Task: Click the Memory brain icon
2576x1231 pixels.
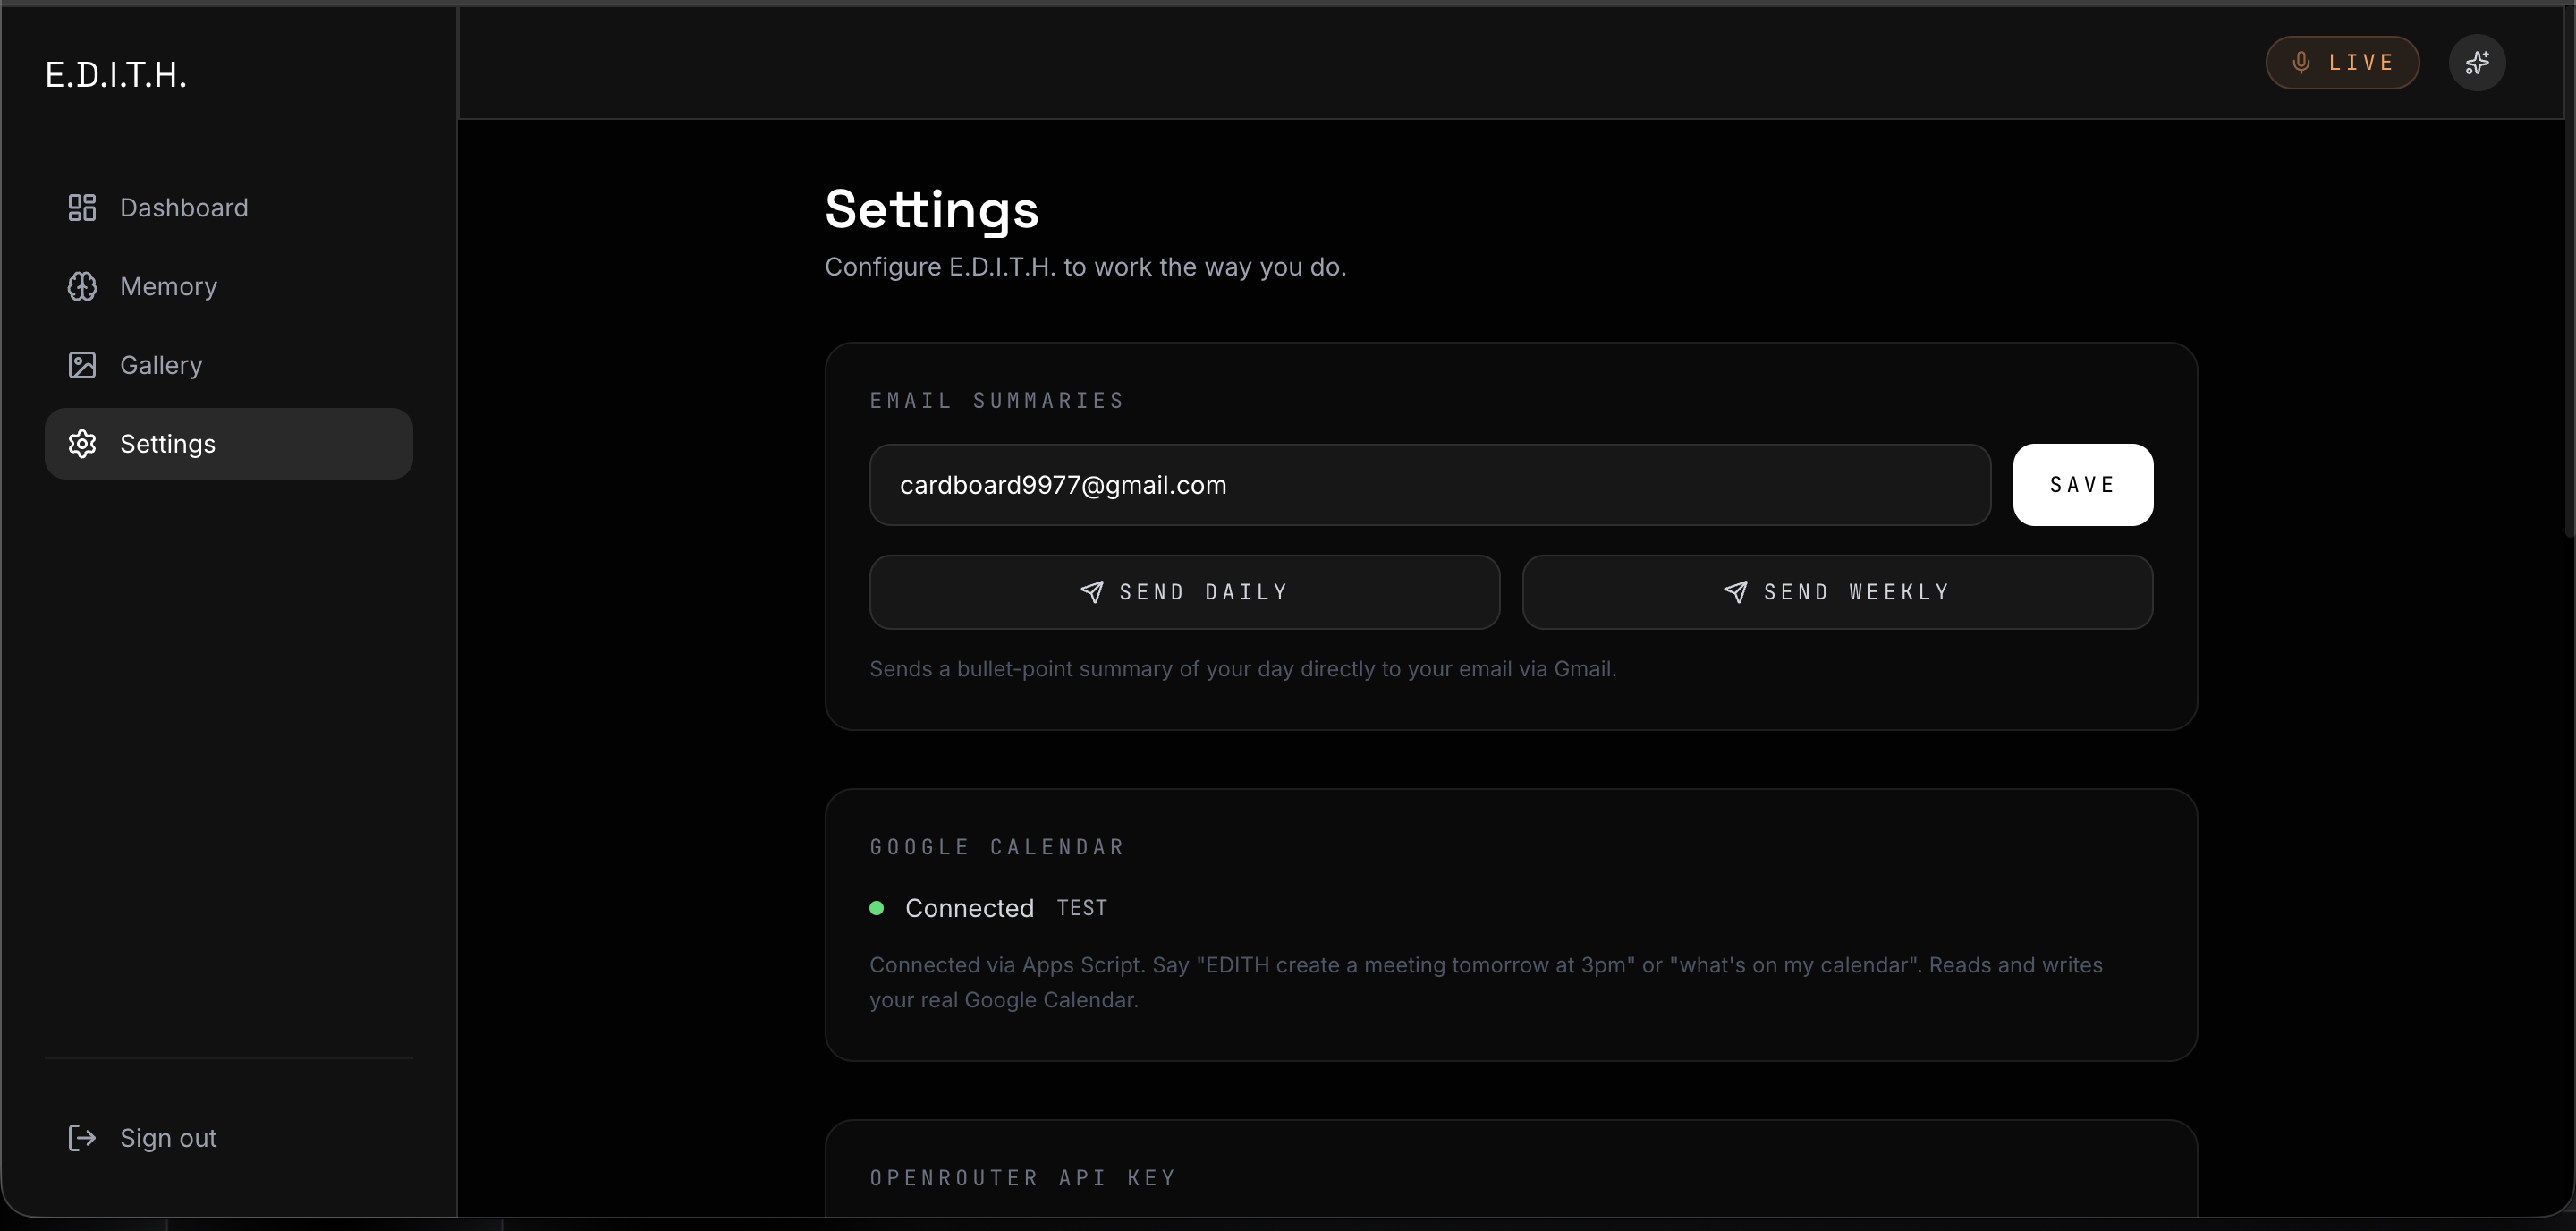Action: pos(82,286)
